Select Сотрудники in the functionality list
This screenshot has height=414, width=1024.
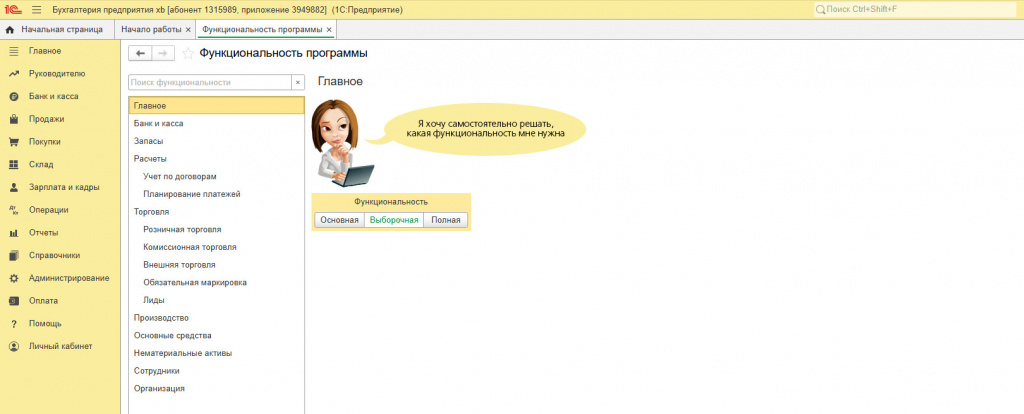(217, 370)
